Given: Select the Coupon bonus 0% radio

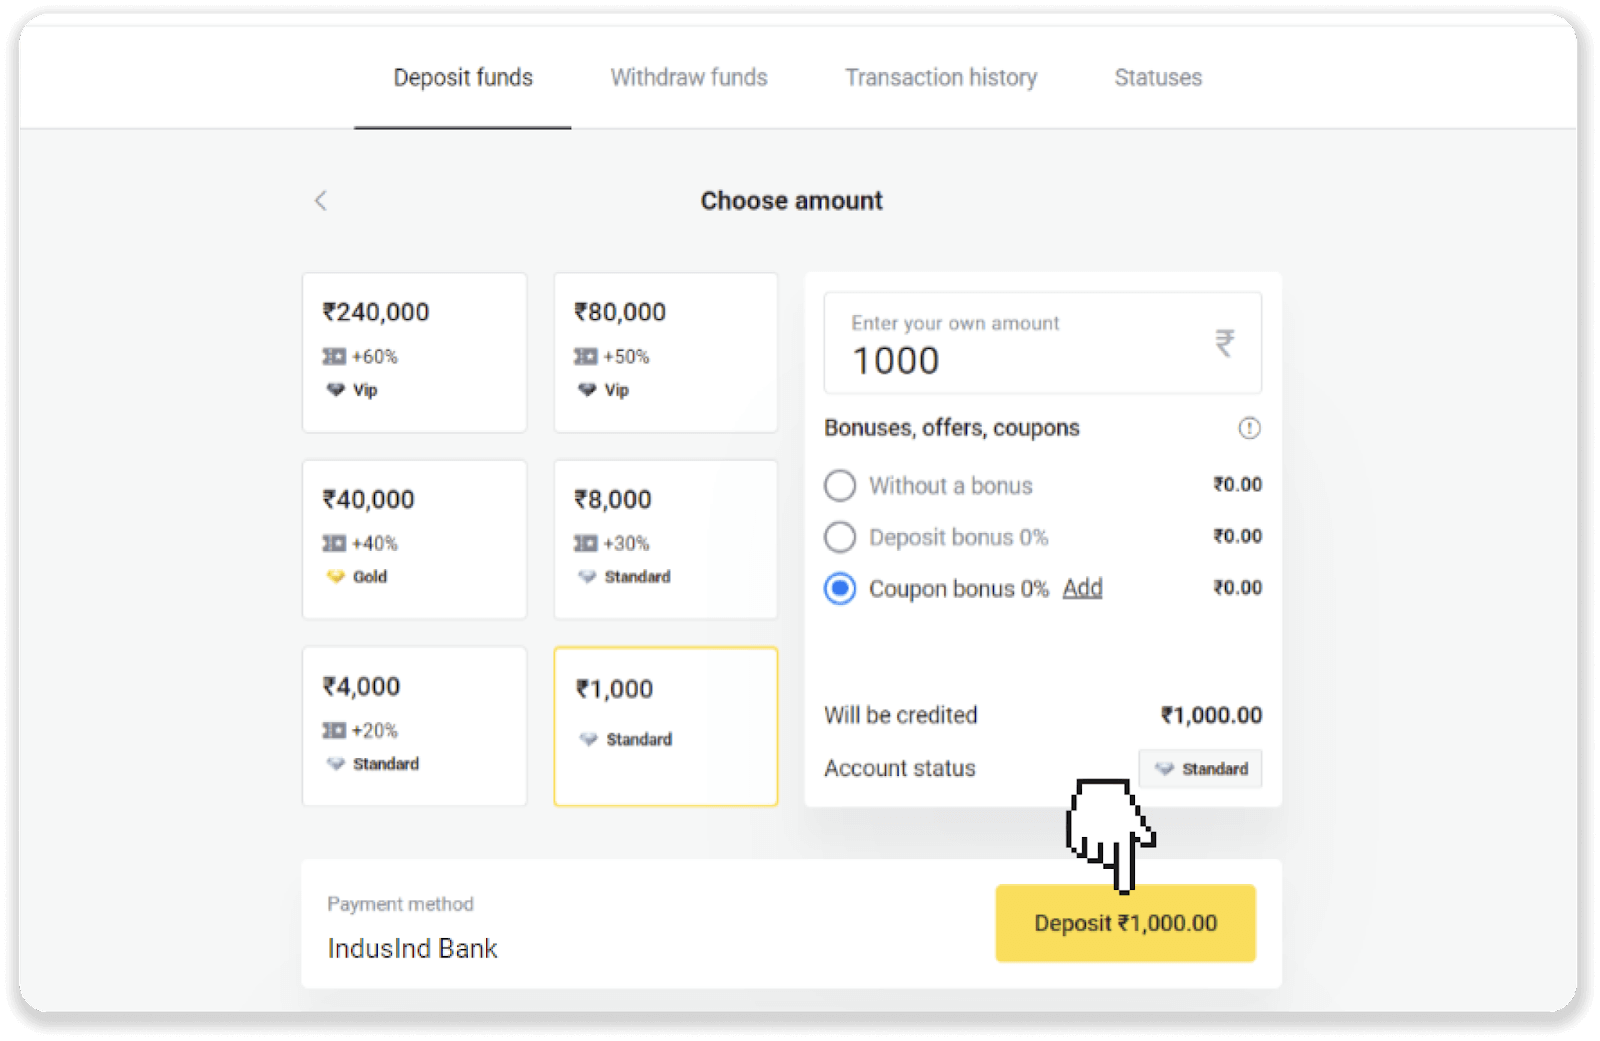Looking at the screenshot, I should (840, 589).
